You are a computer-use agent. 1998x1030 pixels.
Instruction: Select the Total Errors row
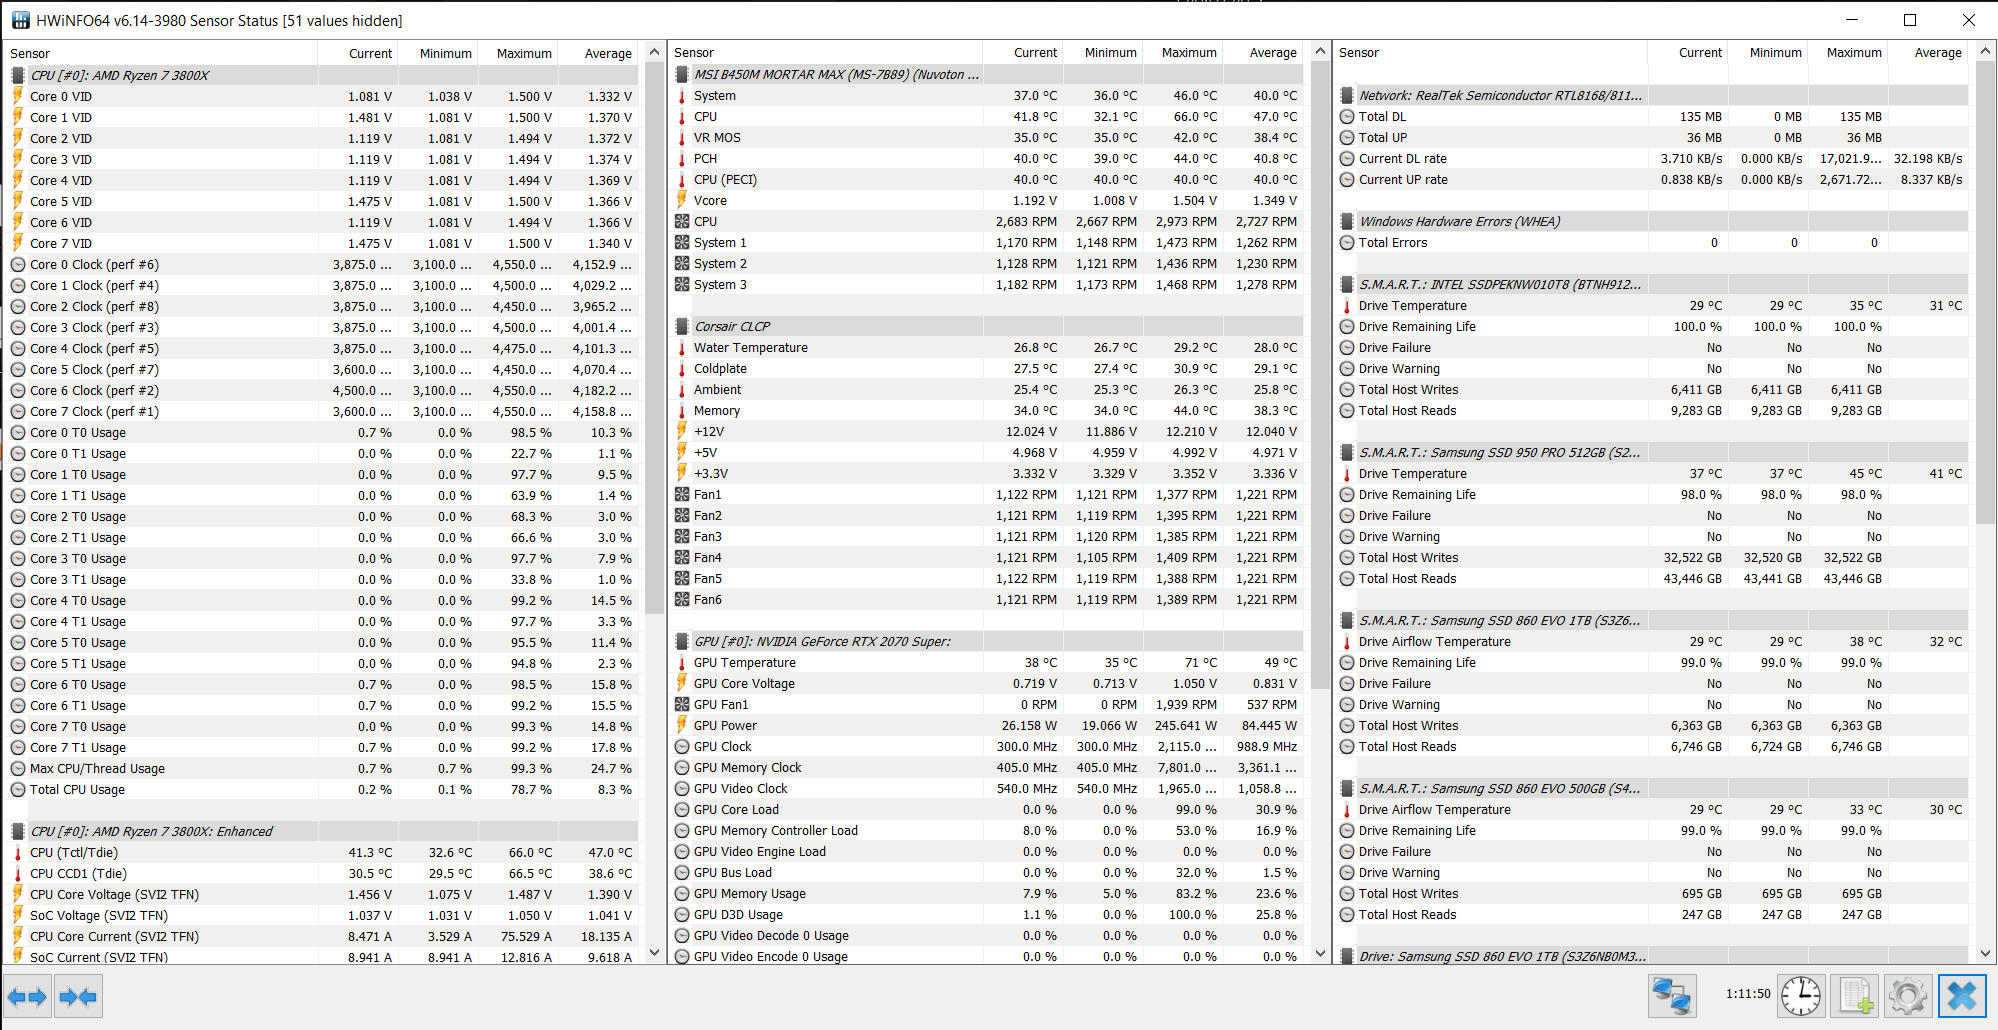(1652, 243)
